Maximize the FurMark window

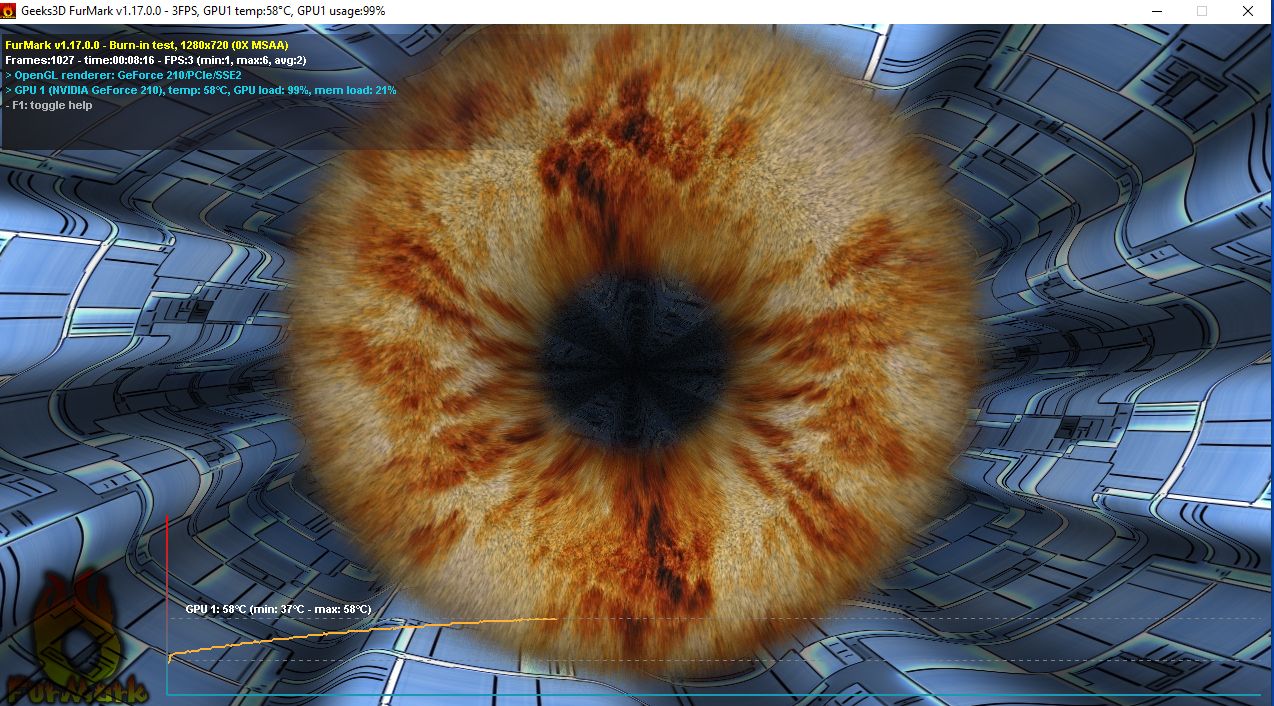(x=1202, y=11)
